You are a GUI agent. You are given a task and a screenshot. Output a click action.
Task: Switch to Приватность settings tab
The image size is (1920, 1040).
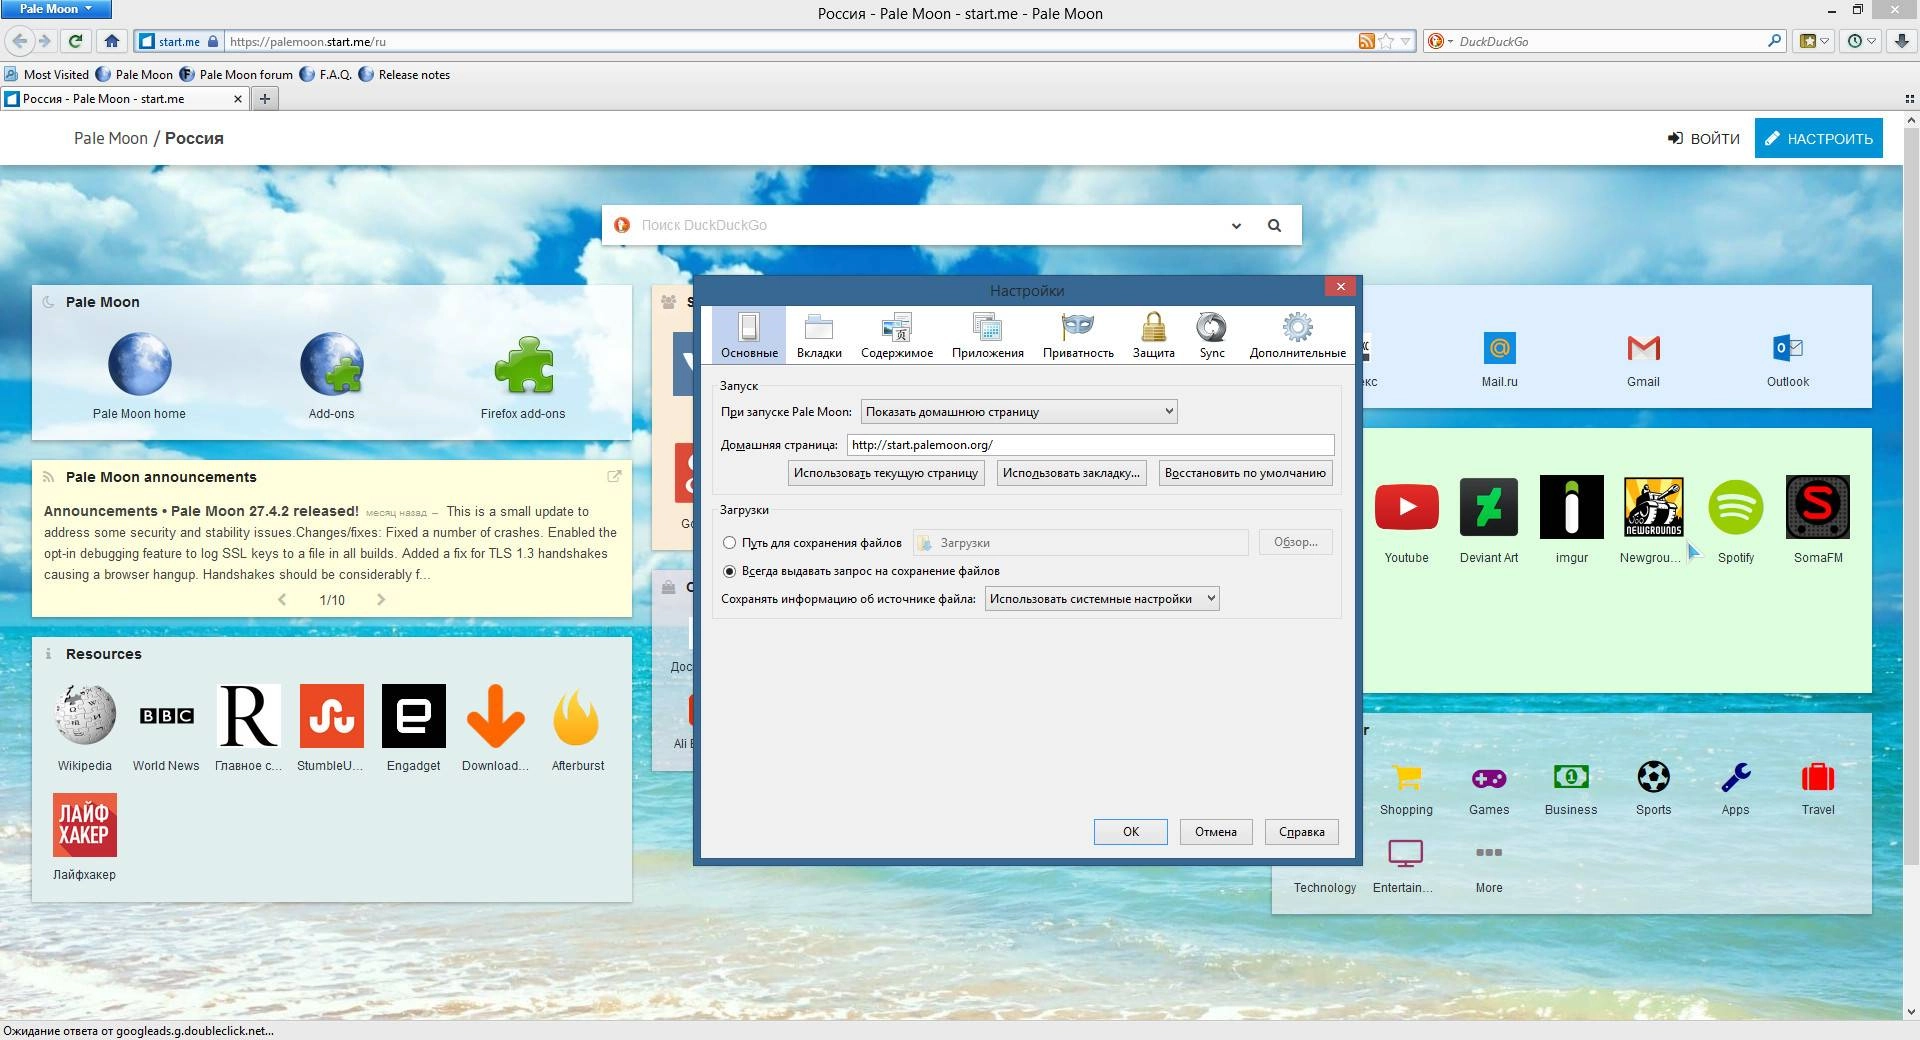(x=1078, y=335)
